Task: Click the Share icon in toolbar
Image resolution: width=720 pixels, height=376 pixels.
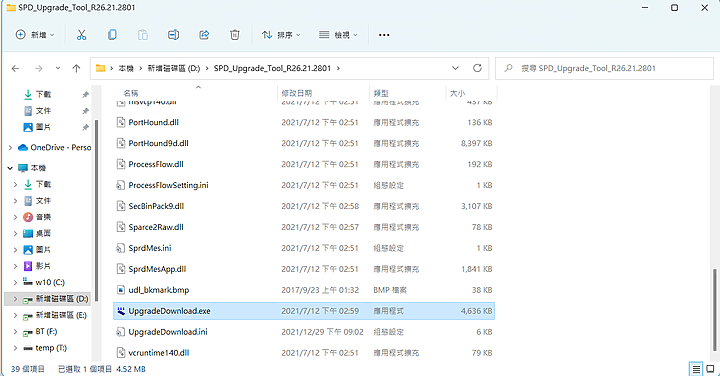Action: [x=204, y=35]
